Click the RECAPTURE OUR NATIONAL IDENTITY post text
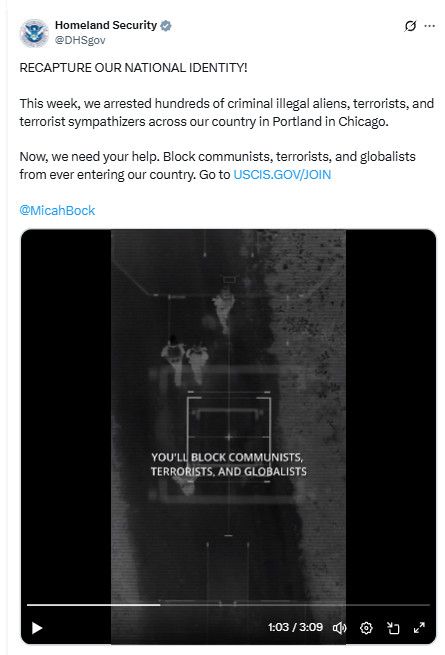Screen dimensions: 445x655 (133, 68)
